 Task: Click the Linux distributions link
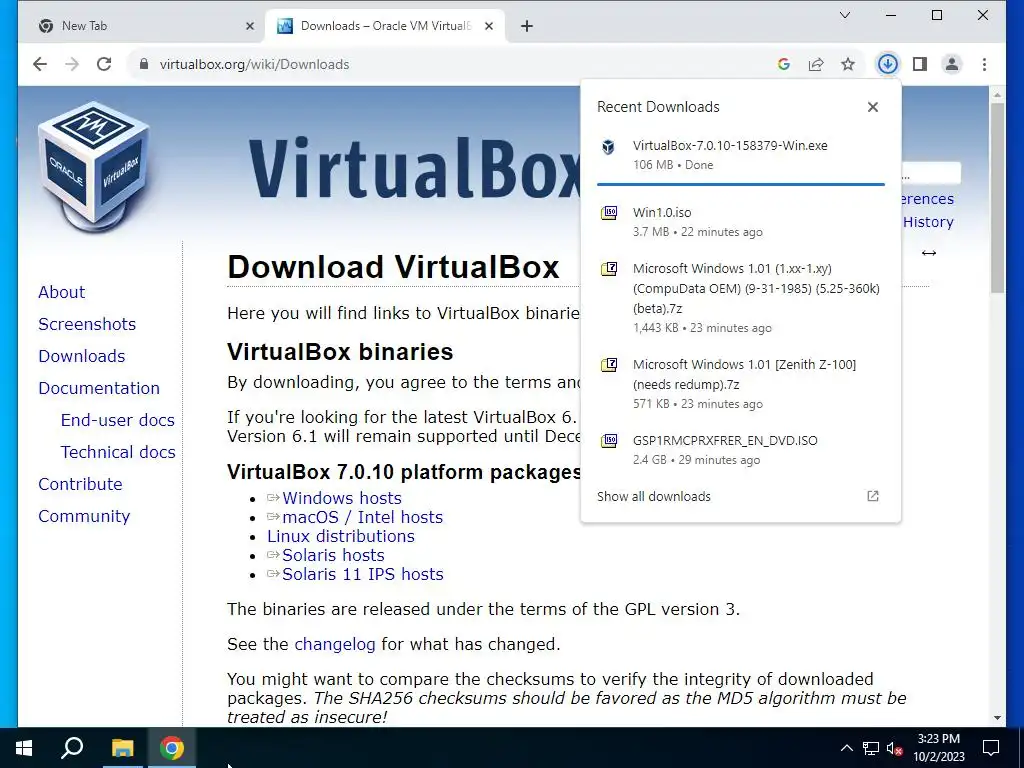pos(341,536)
